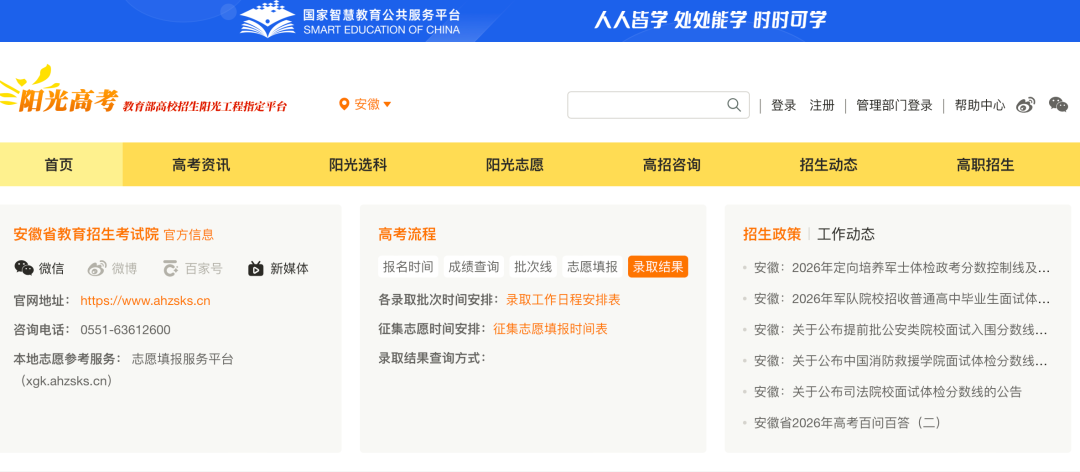Open 2026年军队院校招收普通高中毕业生面试 article
The image size is (1080, 472).
point(902,299)
